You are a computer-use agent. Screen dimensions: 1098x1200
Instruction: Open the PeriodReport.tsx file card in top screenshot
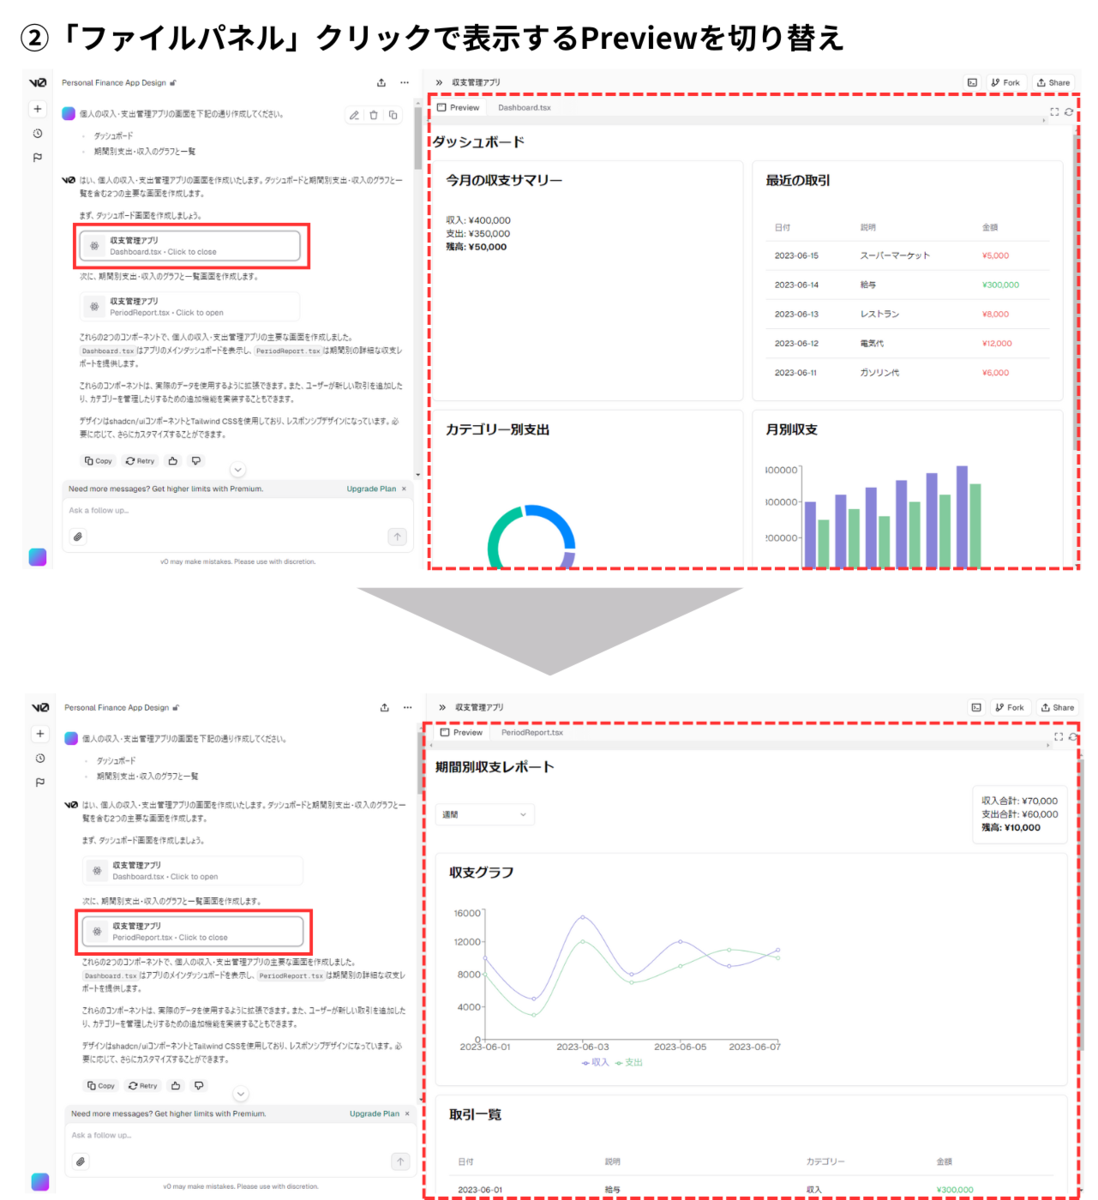[190, 306]
